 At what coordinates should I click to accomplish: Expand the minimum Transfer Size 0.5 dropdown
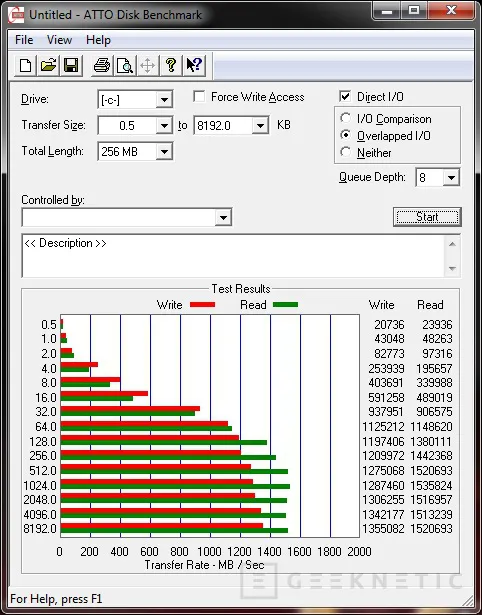(164, 126)
